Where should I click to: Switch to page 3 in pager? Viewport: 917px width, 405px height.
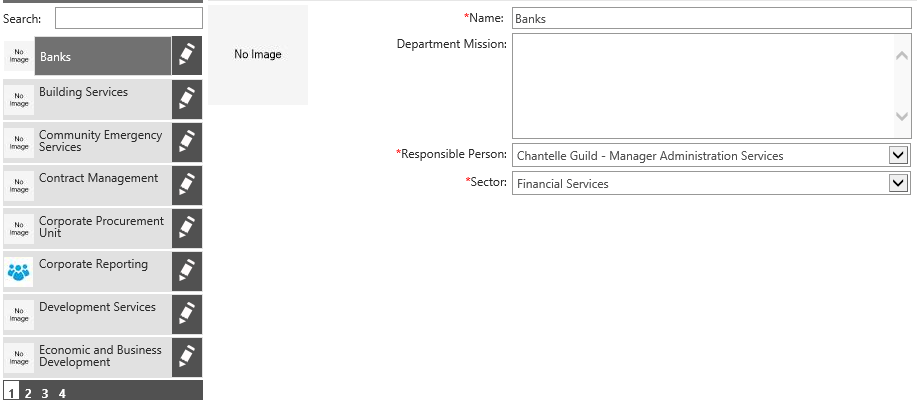[x=45, y=394]
